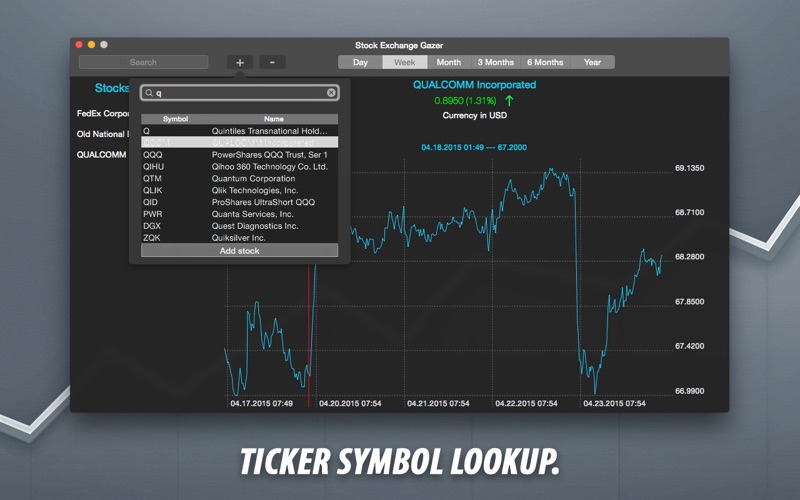Image resolution: width=800 pixels, height=500 pixels.
Task: Click the 0.8950 (1.31%) change value
Action: coord(465,101)
